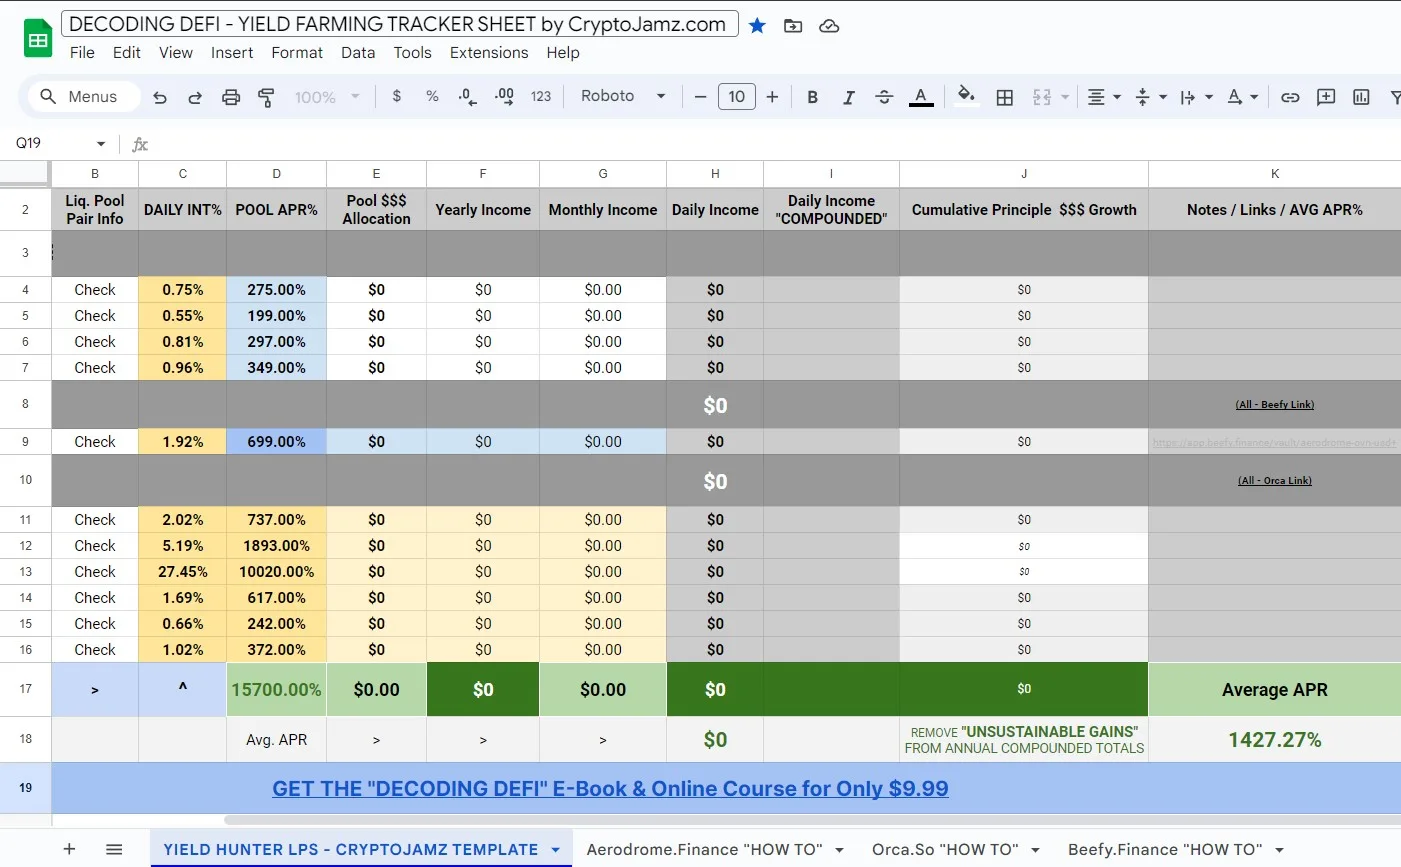This screenshot has height=867, width=1401.
Task: Open the fill color picker
Action: coord(966,97)
